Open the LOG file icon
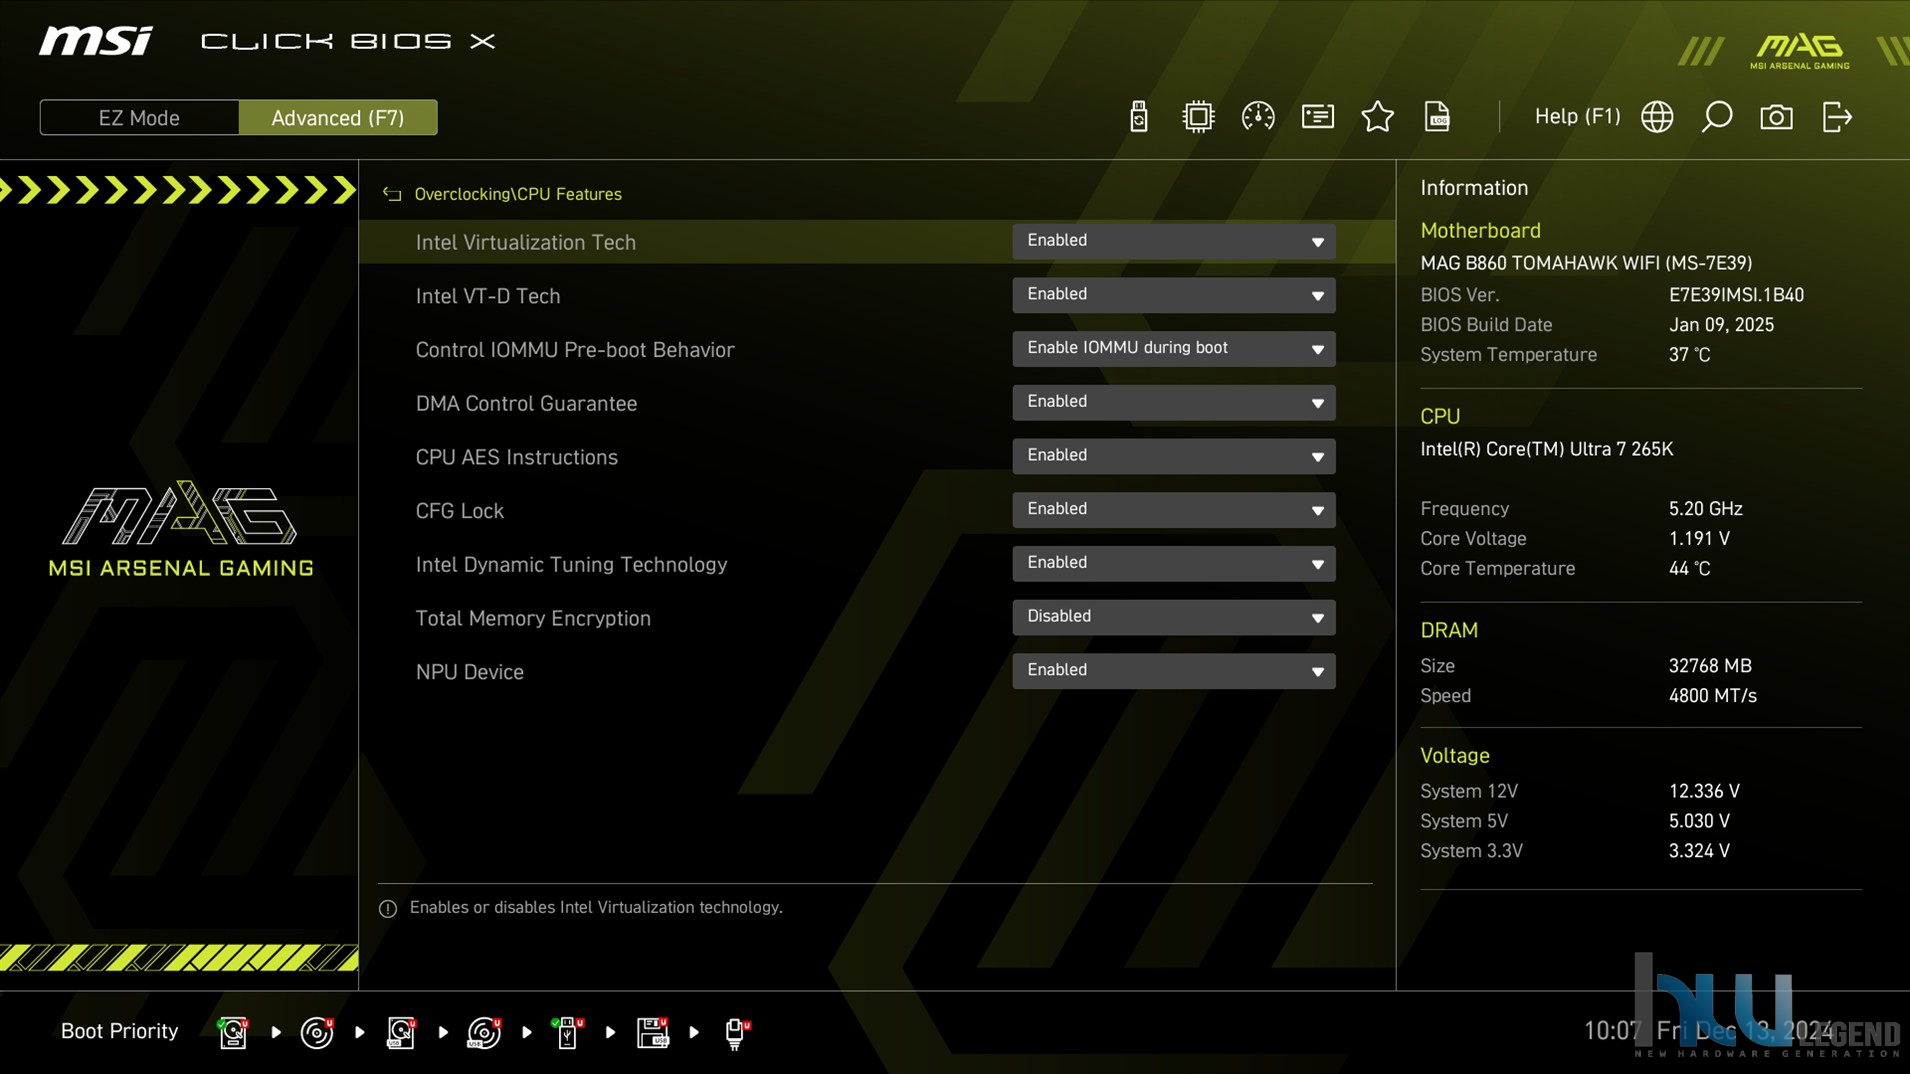This screenshot has height=1074, width=1910. 1437,117
